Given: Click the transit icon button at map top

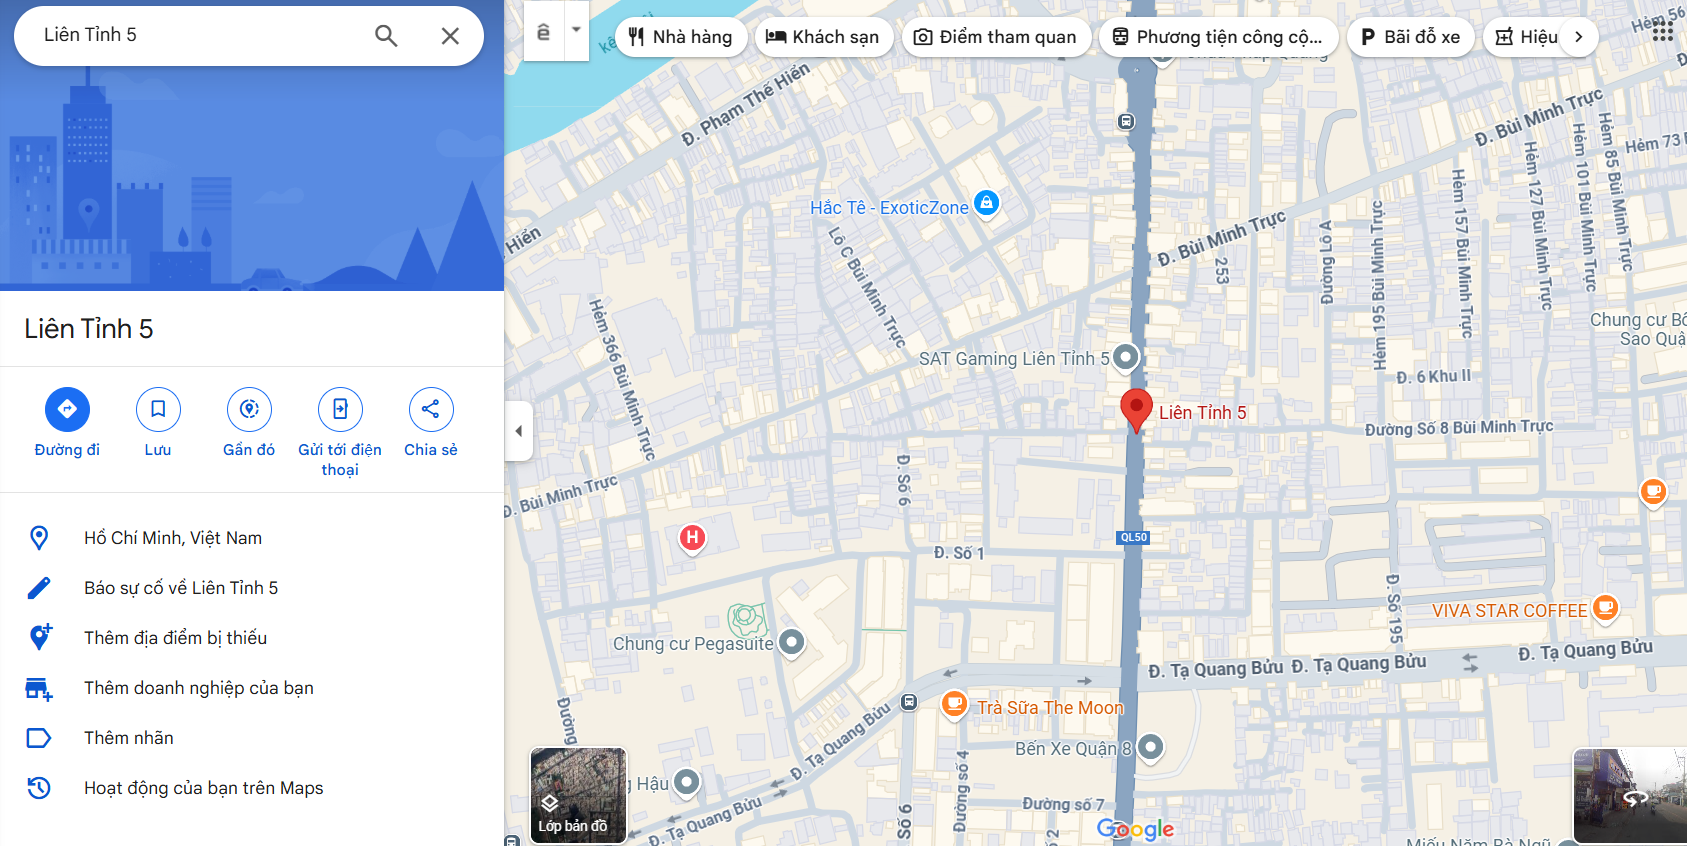Looking at the screenshot, I should [x=544, y=31].
